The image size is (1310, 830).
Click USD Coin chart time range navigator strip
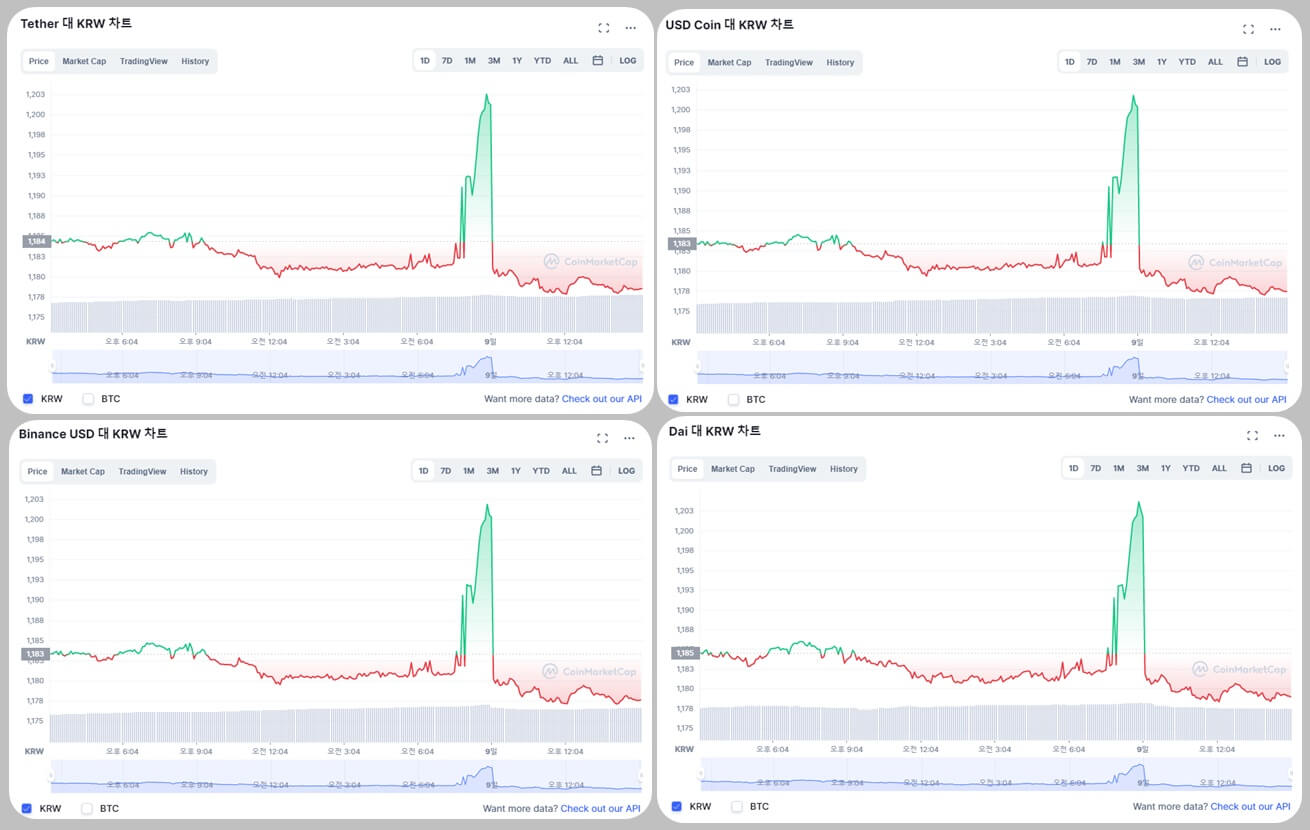coord(992,366)
